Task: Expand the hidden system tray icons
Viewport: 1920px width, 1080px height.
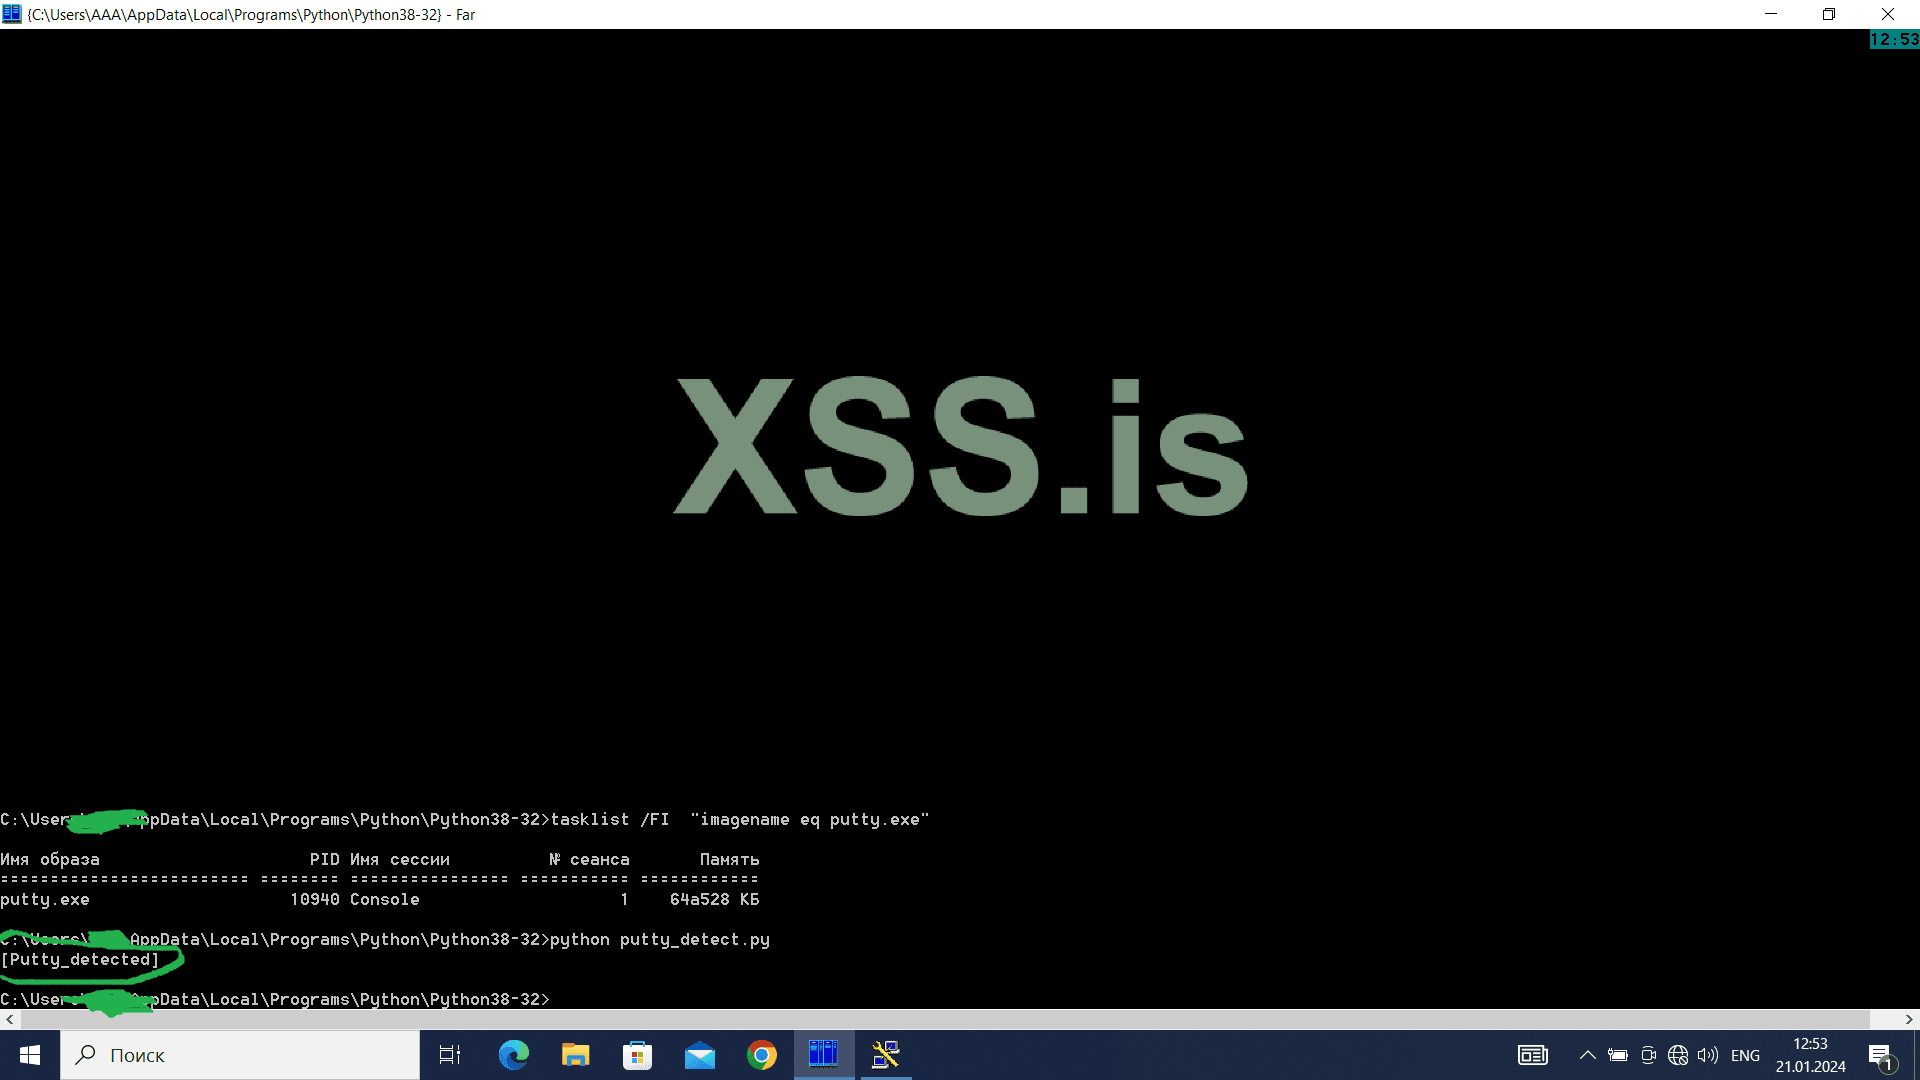Action: (x=1588, y=1055)
